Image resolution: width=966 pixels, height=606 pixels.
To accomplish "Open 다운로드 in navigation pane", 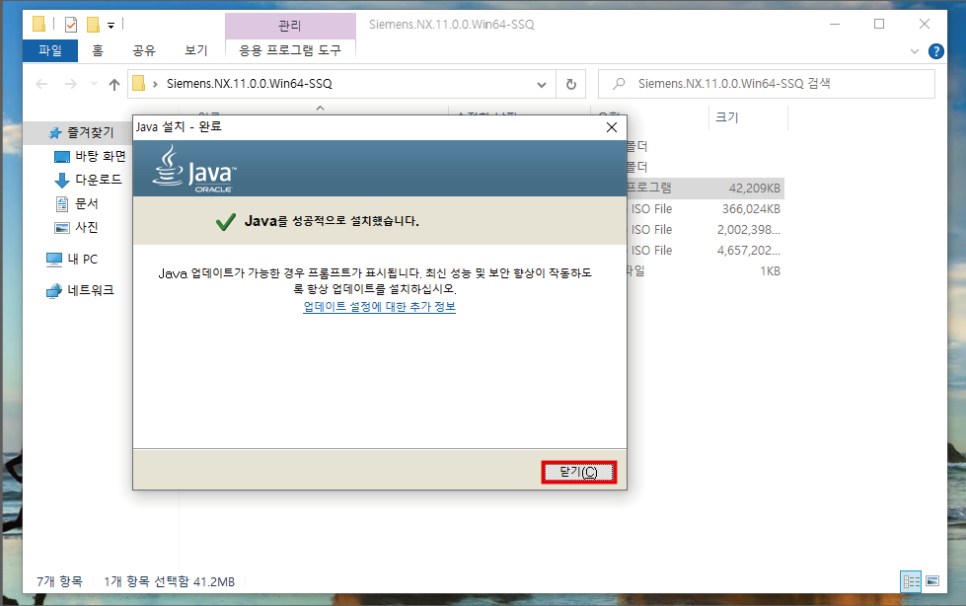I will 99,180.
